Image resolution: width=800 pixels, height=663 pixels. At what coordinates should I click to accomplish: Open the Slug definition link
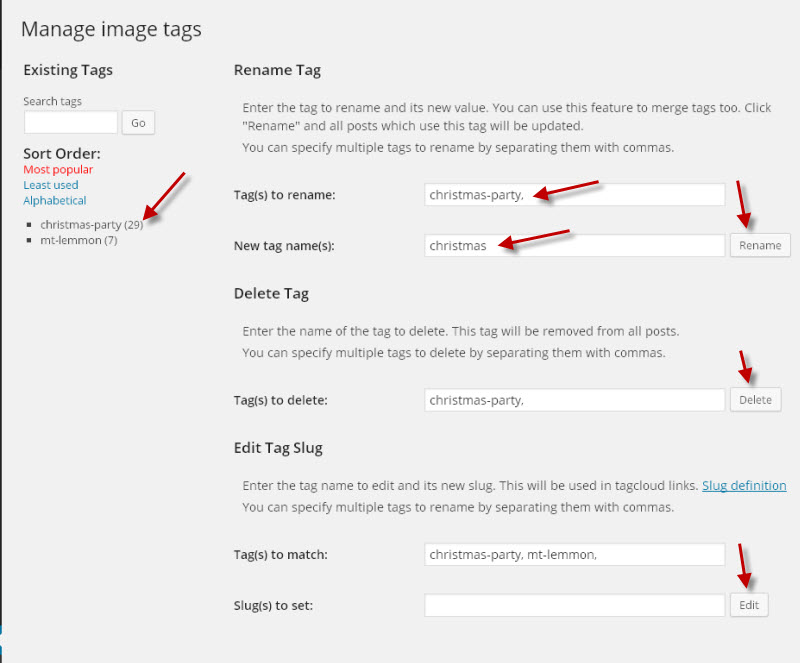[744, 485]
